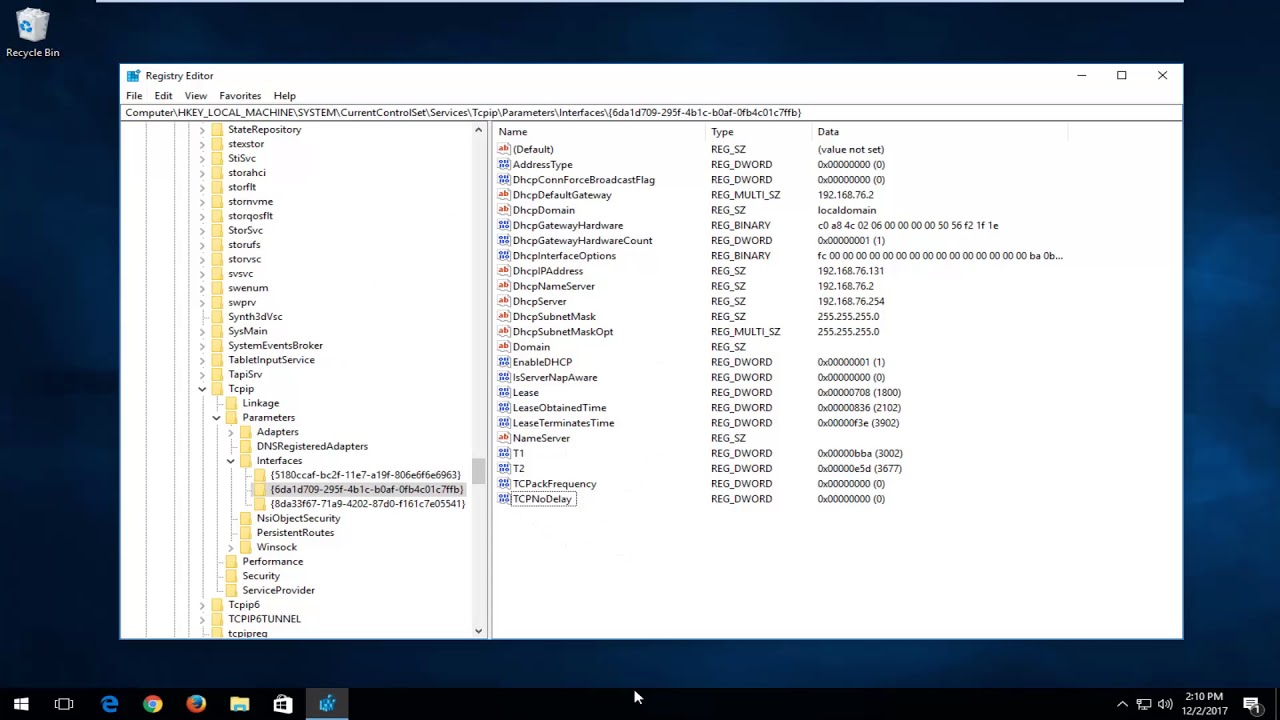
Task: Expand the StateRepository key
Action: point(202,130)
